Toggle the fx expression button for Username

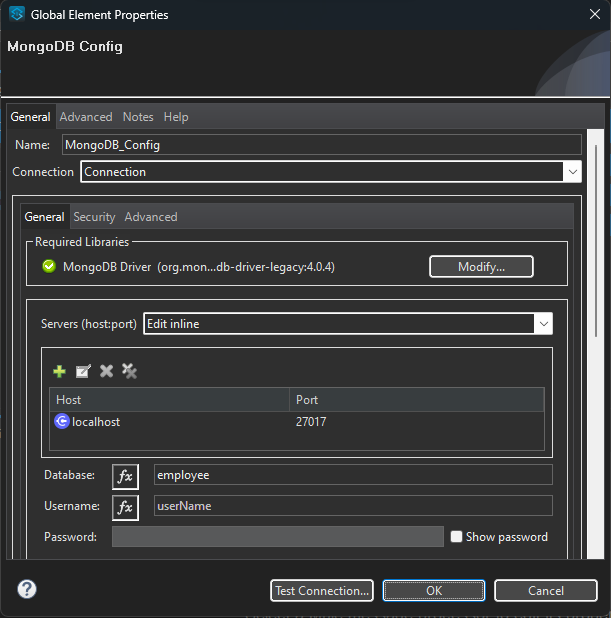[125, 507]
